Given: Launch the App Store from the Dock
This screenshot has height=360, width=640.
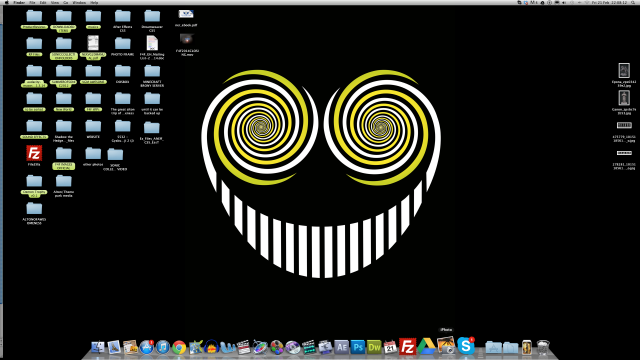Looking at the screenshot, I should pyautogui.click(x=146, y=347).
